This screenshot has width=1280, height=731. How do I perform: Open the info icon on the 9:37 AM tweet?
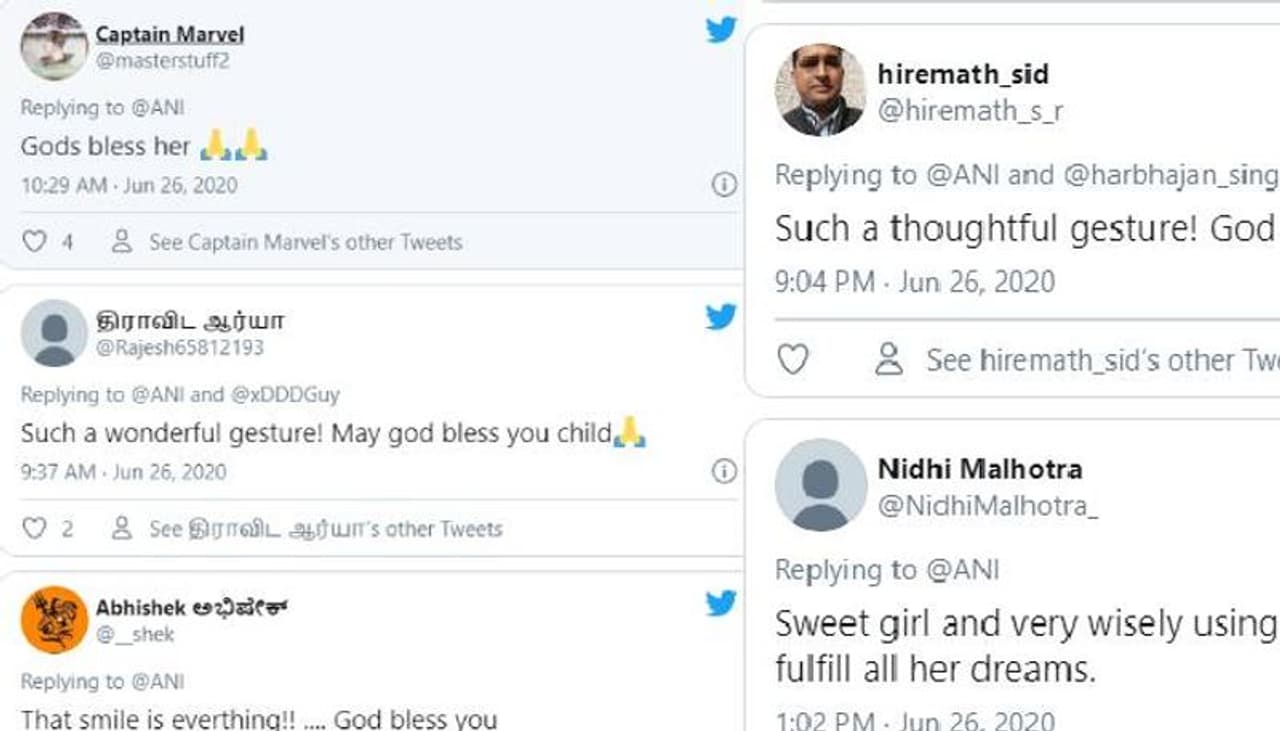pyautogui.click(x=724, y=471)
